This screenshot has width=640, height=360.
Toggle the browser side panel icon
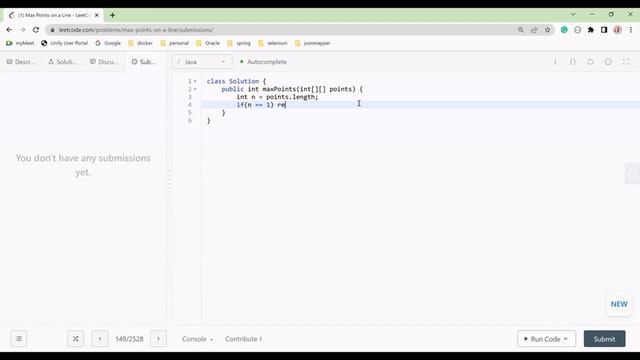click(x=604, y=30)
